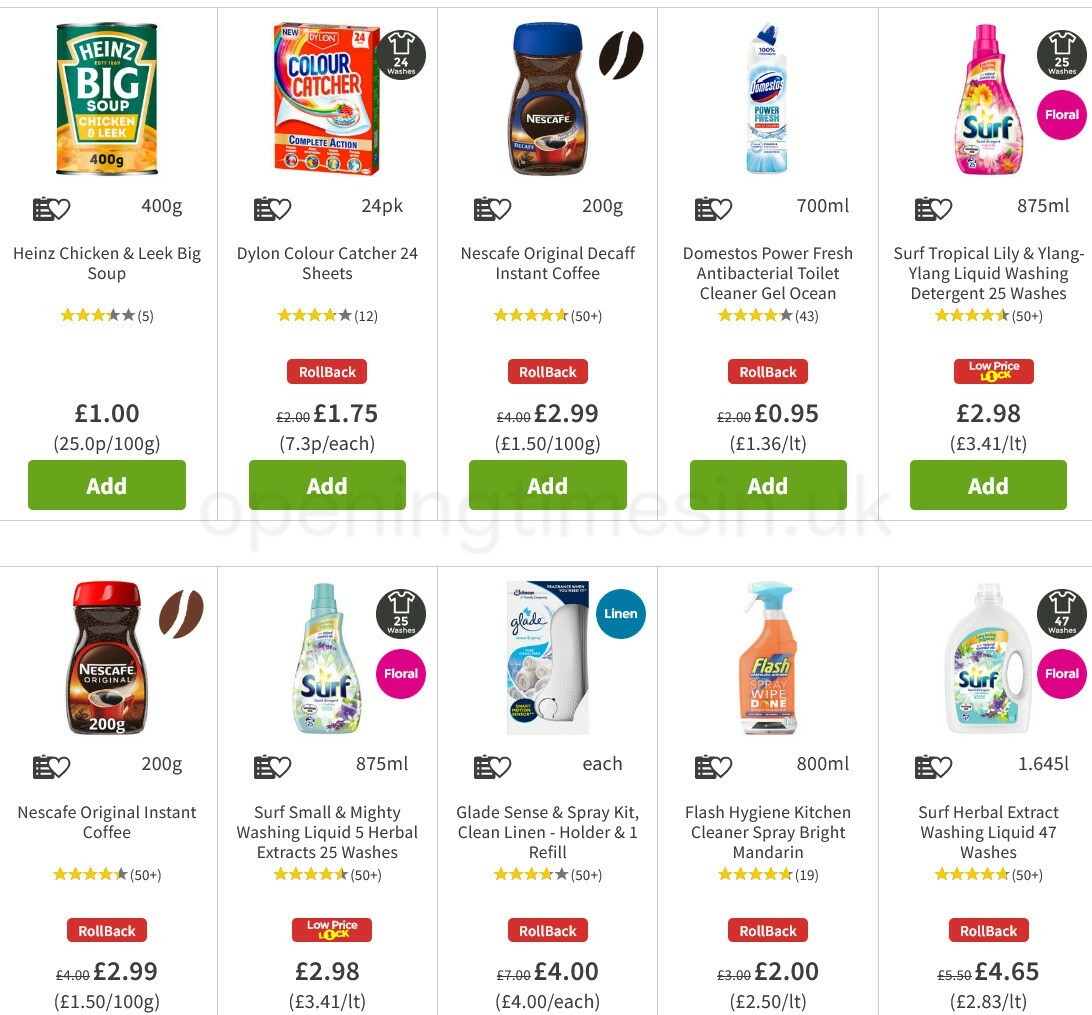Add Heinz Chicken & Leek Big Soup to basket
Image resolution: width=1092 pixels, height=1015 pixels.
tap(106, 485)
